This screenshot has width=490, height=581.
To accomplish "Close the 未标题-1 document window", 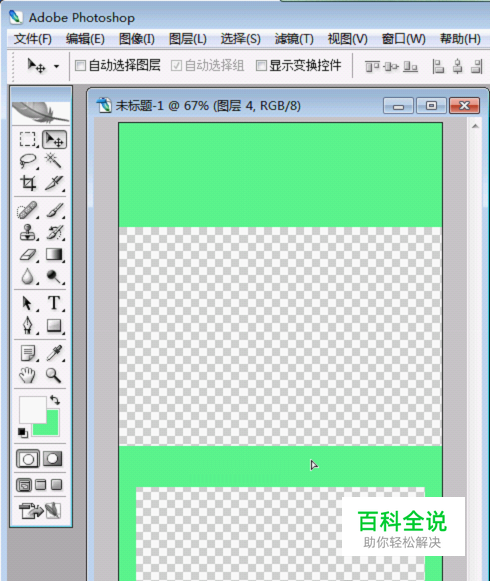I will click(464, 106).
